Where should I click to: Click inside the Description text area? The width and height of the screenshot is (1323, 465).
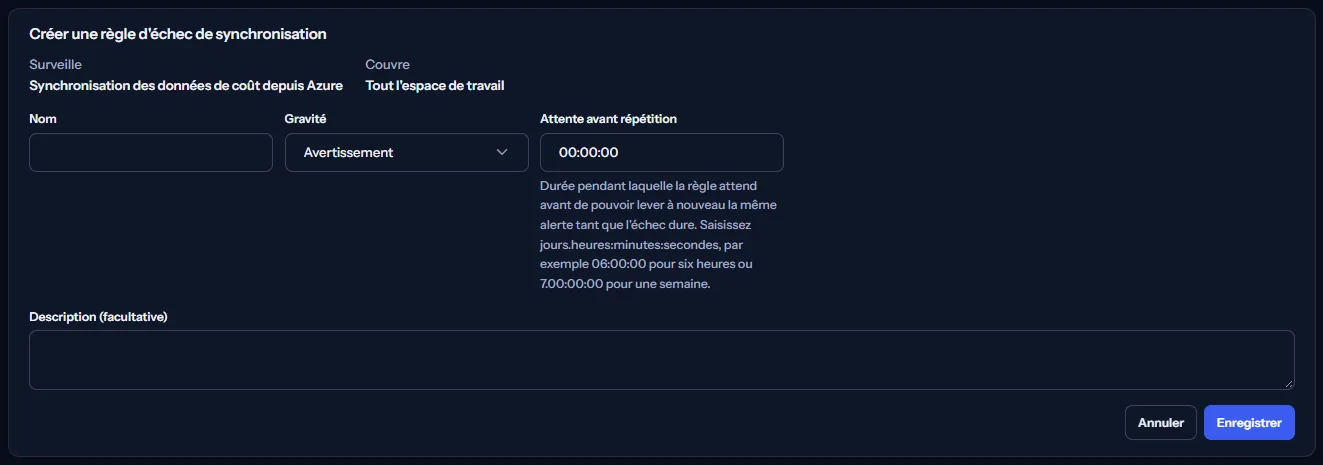pyautogui.click(x=661, y=360)
